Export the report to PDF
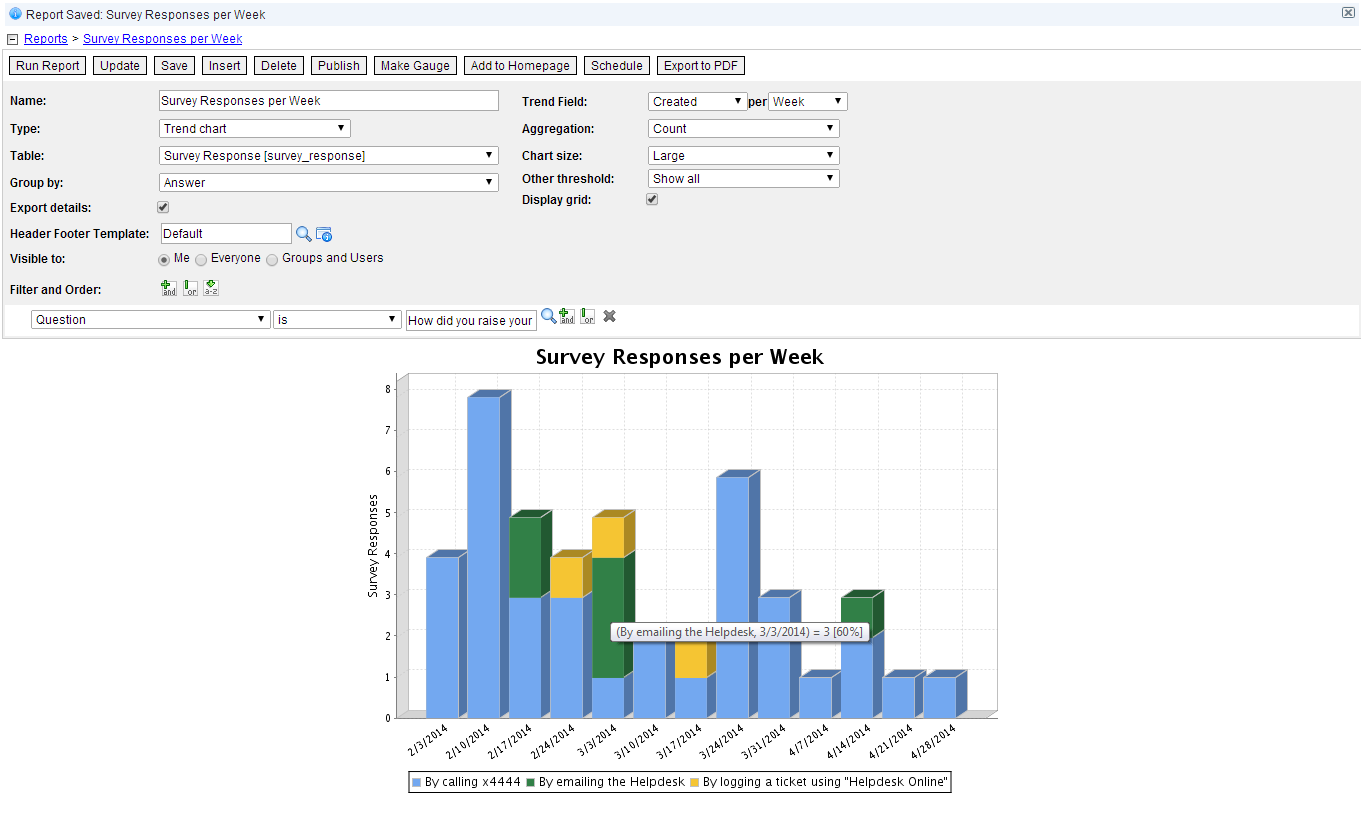 pyautogui.click(x=700, y=65)
